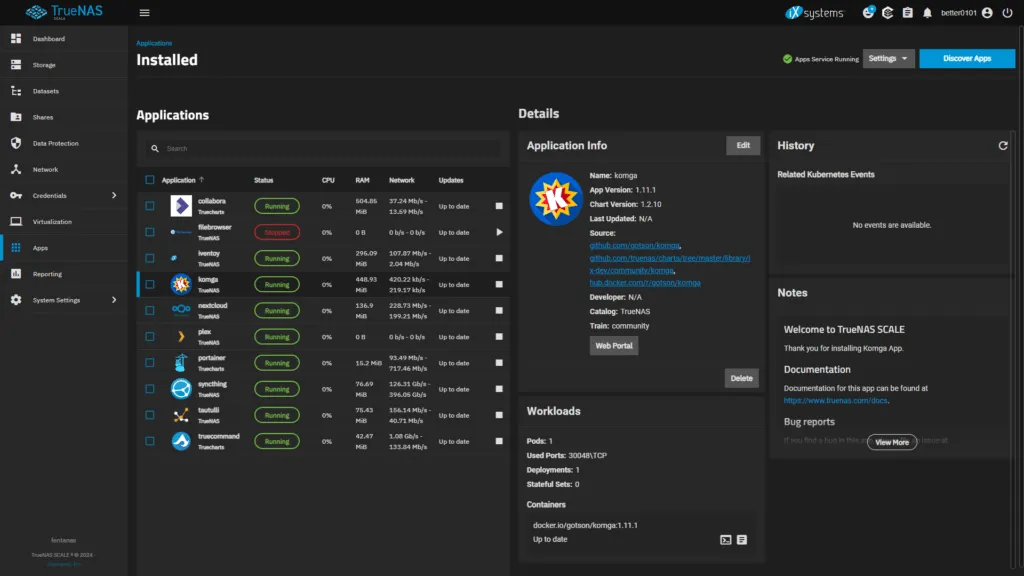
Task: Click inside the application search field
Action: coord(322,148)
